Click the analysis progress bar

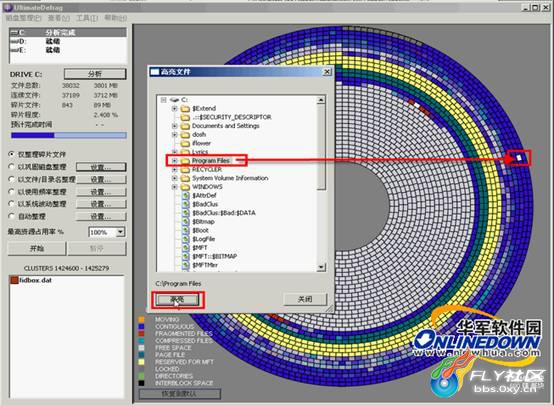69,135
